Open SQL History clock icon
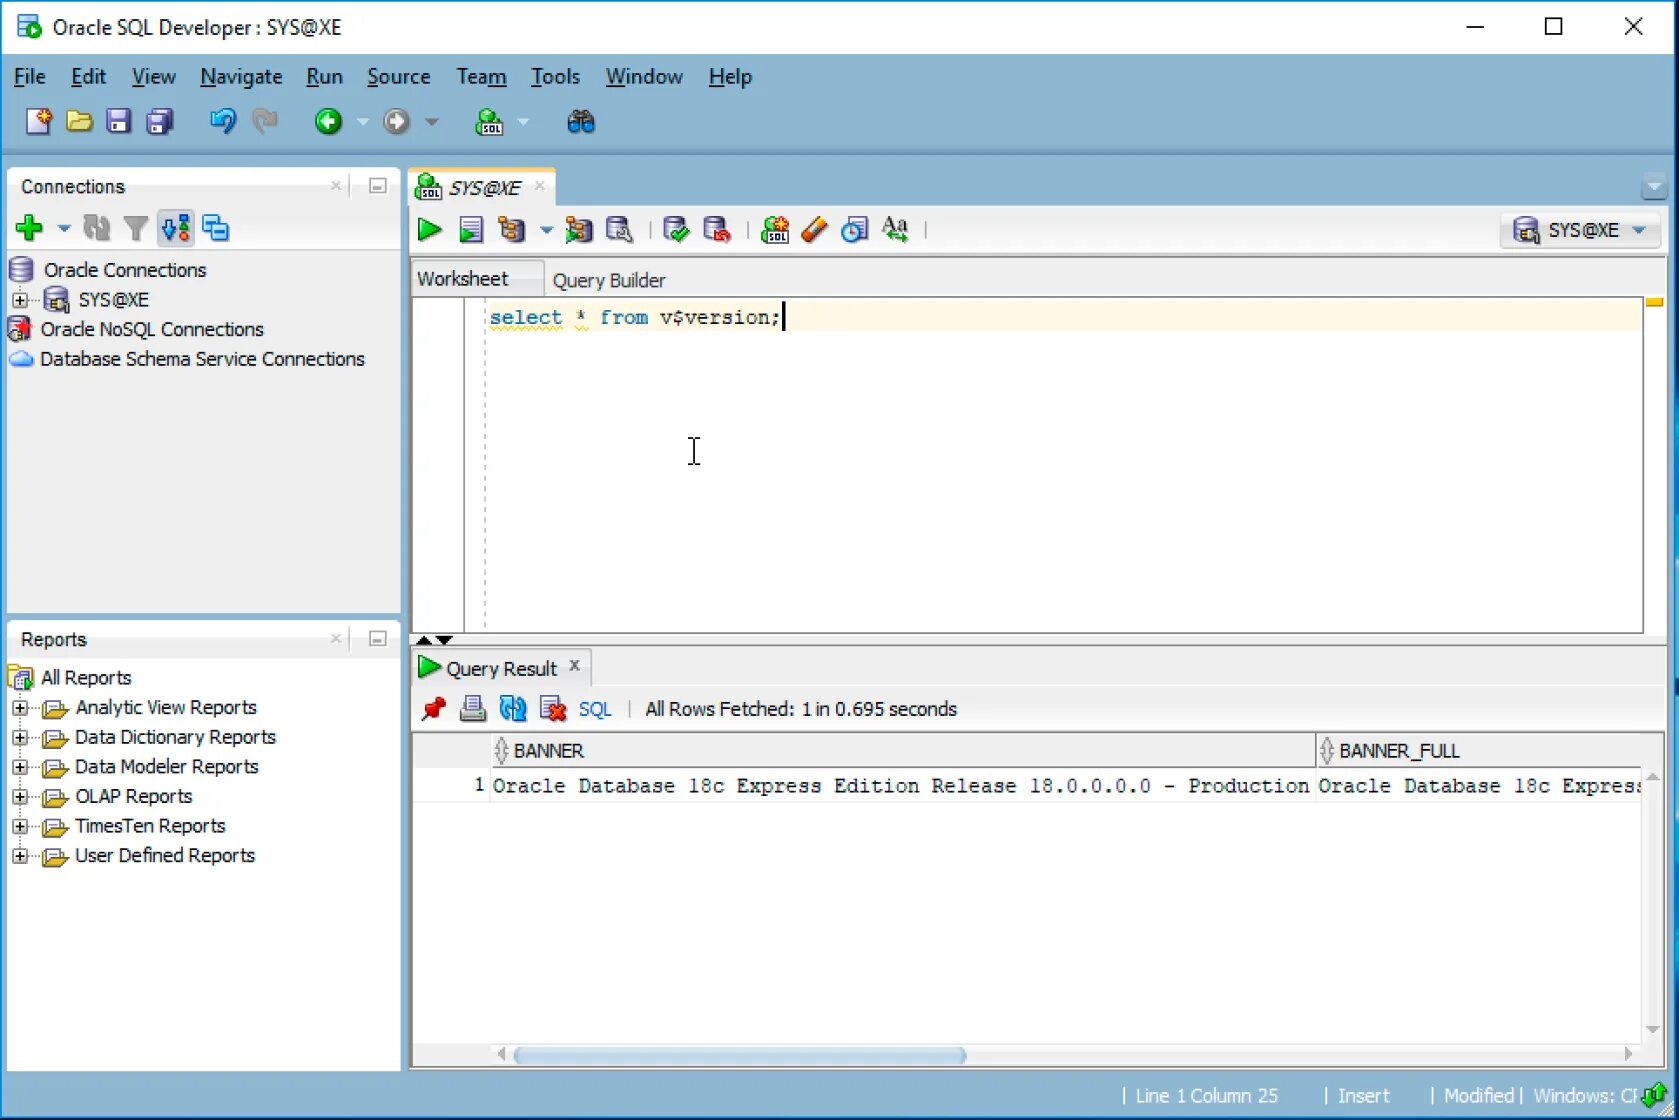 tap(854, 230)
